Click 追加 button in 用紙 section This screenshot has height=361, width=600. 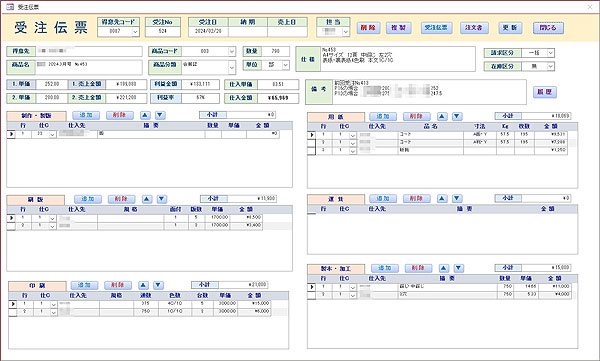pos(383,116)
